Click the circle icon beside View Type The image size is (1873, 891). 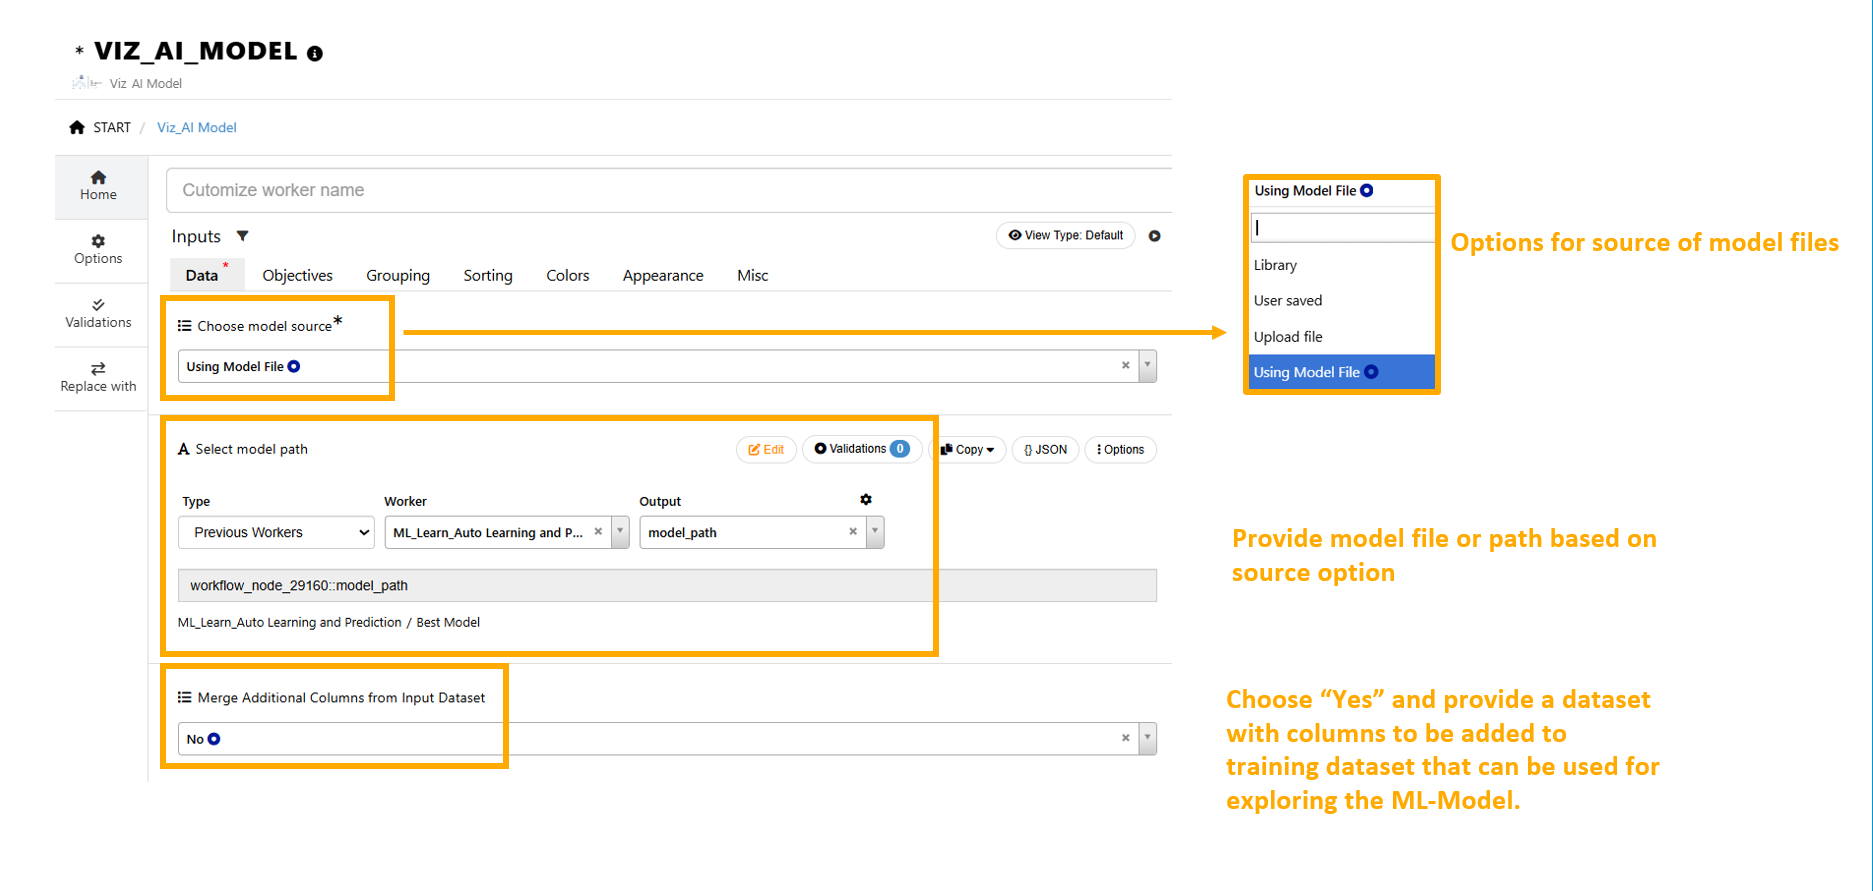1154,236
